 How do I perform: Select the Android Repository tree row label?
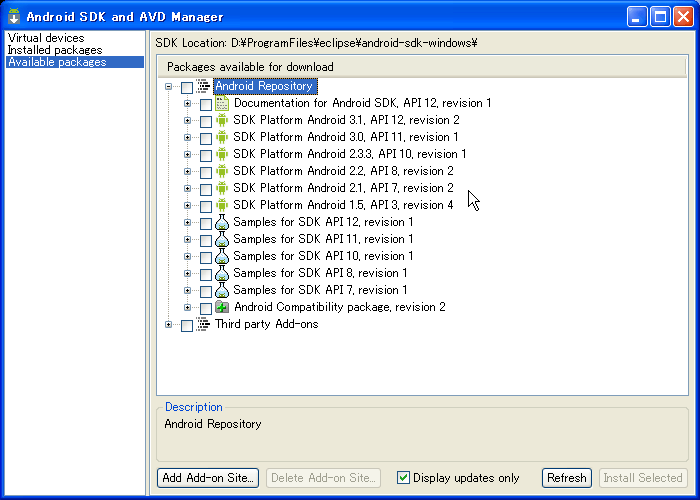(x=265, y=86)
